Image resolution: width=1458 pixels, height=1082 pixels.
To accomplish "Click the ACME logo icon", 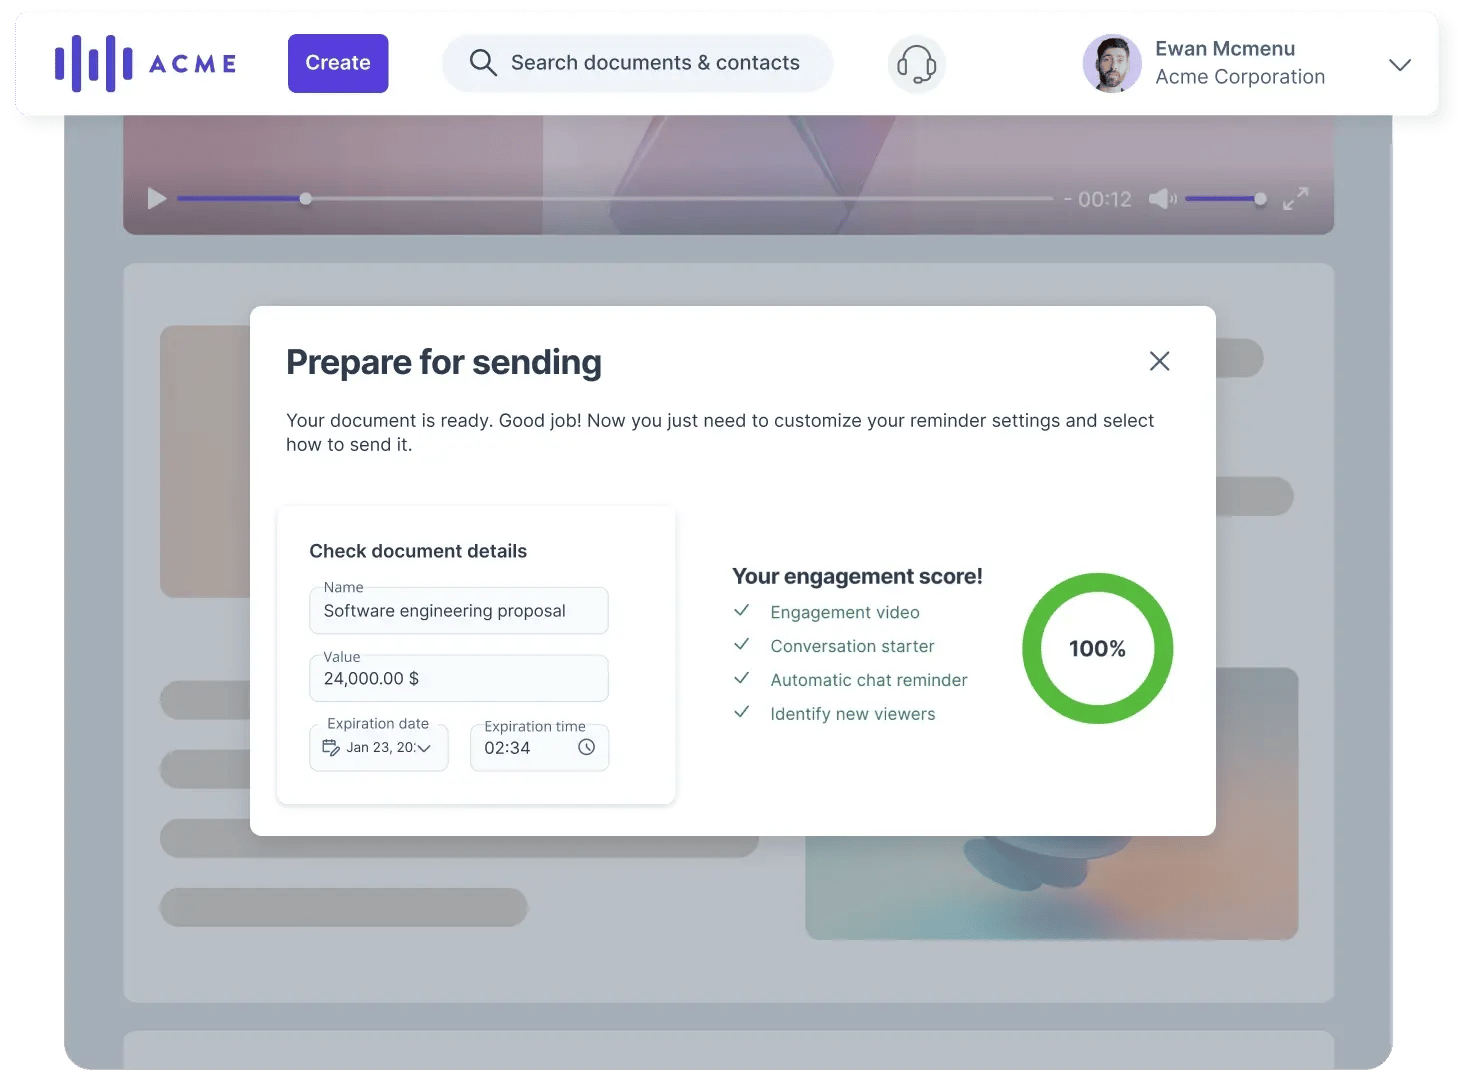I will click(x=93, y=63).
